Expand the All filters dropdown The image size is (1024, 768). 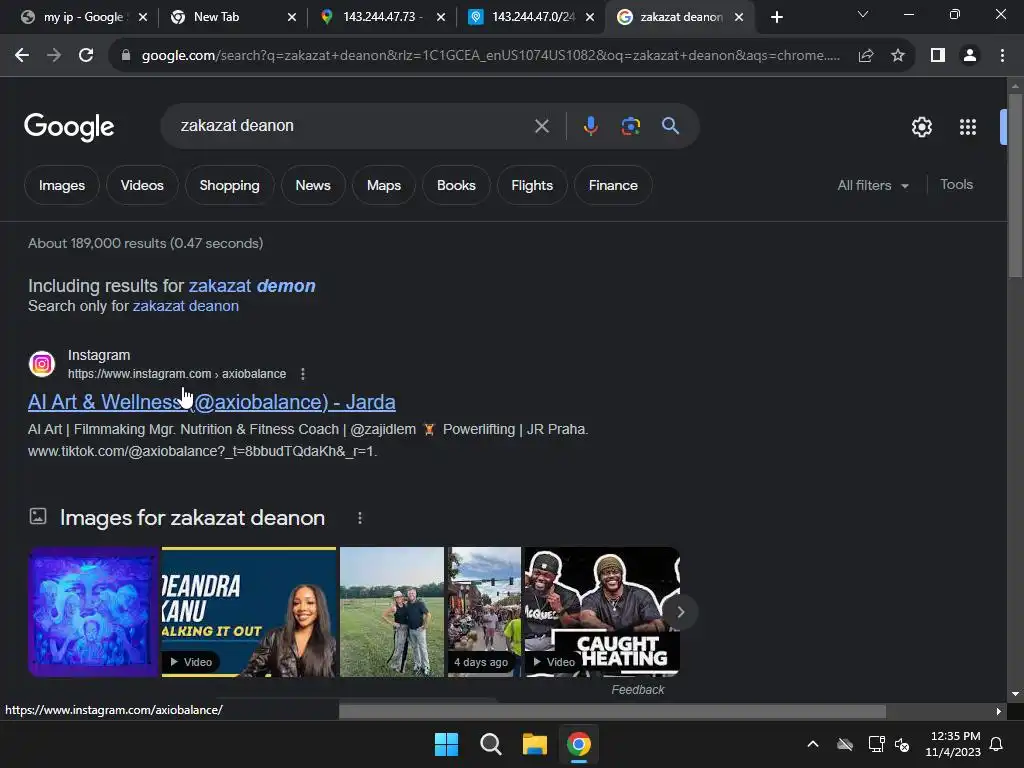click(x=873, y=185)
